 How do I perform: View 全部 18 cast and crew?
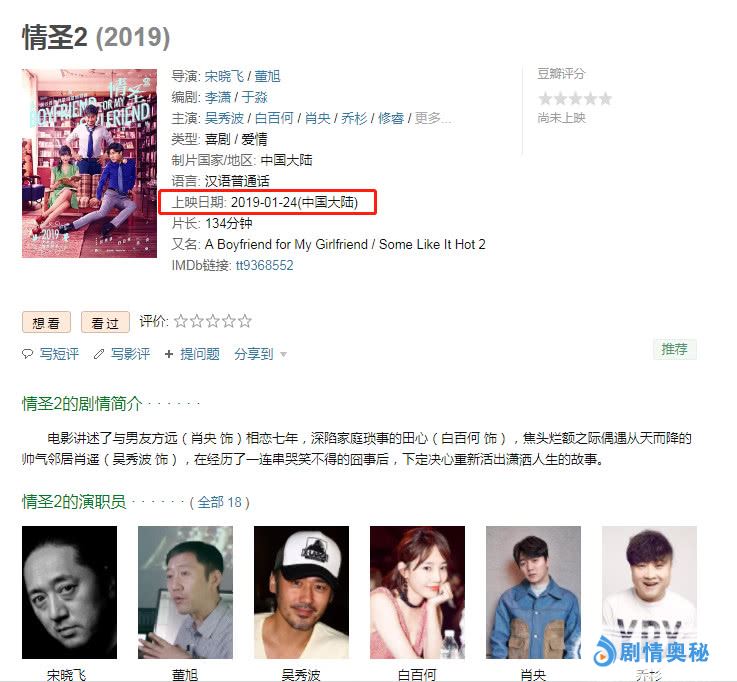pyautogui.click(x=220, y=502)
